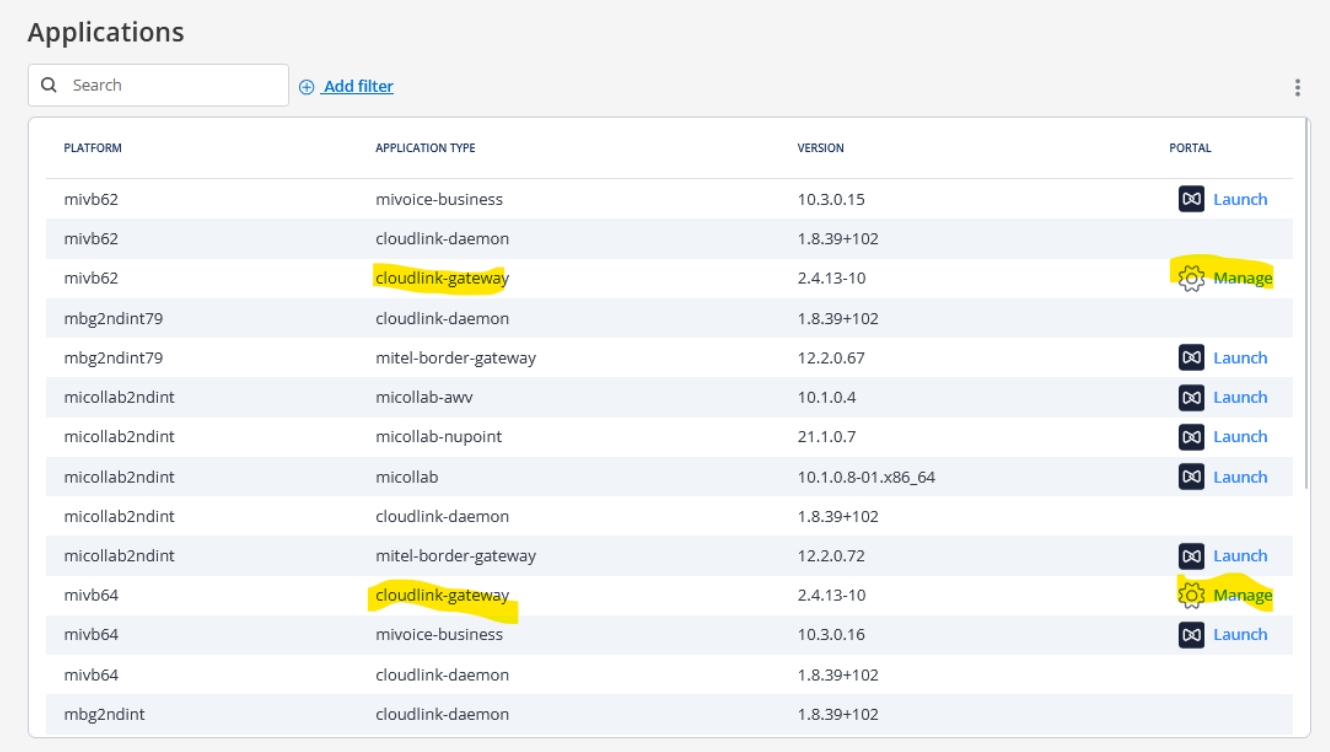Select micollab-nupoint application type cell
This screenshot has width=1330, height=752.
[439, 437]
